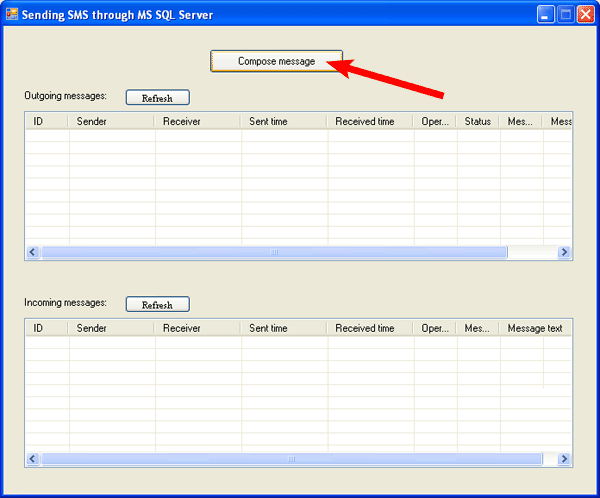Sort incoming messages by ID column

pyautogui.click(x=47, y=328)
